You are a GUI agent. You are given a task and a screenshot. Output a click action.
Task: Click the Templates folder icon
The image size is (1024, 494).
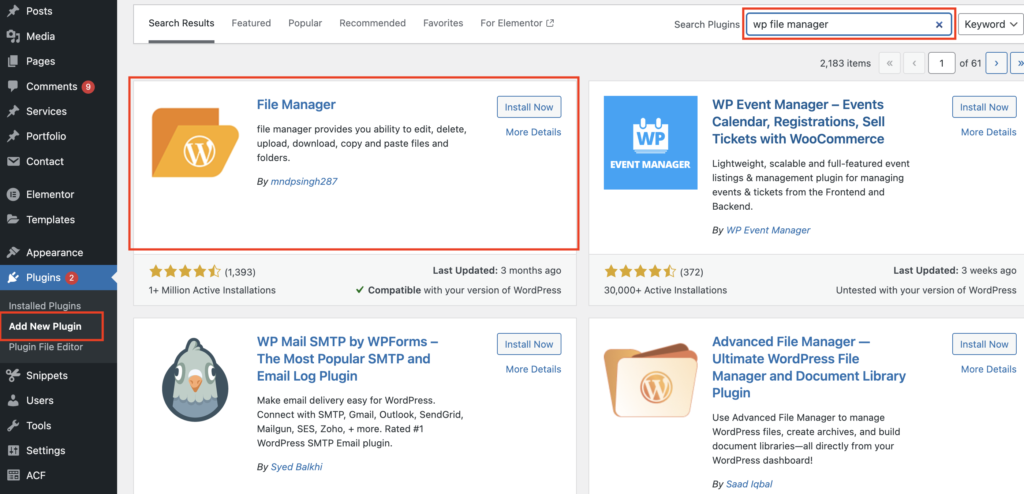[12, 220]
